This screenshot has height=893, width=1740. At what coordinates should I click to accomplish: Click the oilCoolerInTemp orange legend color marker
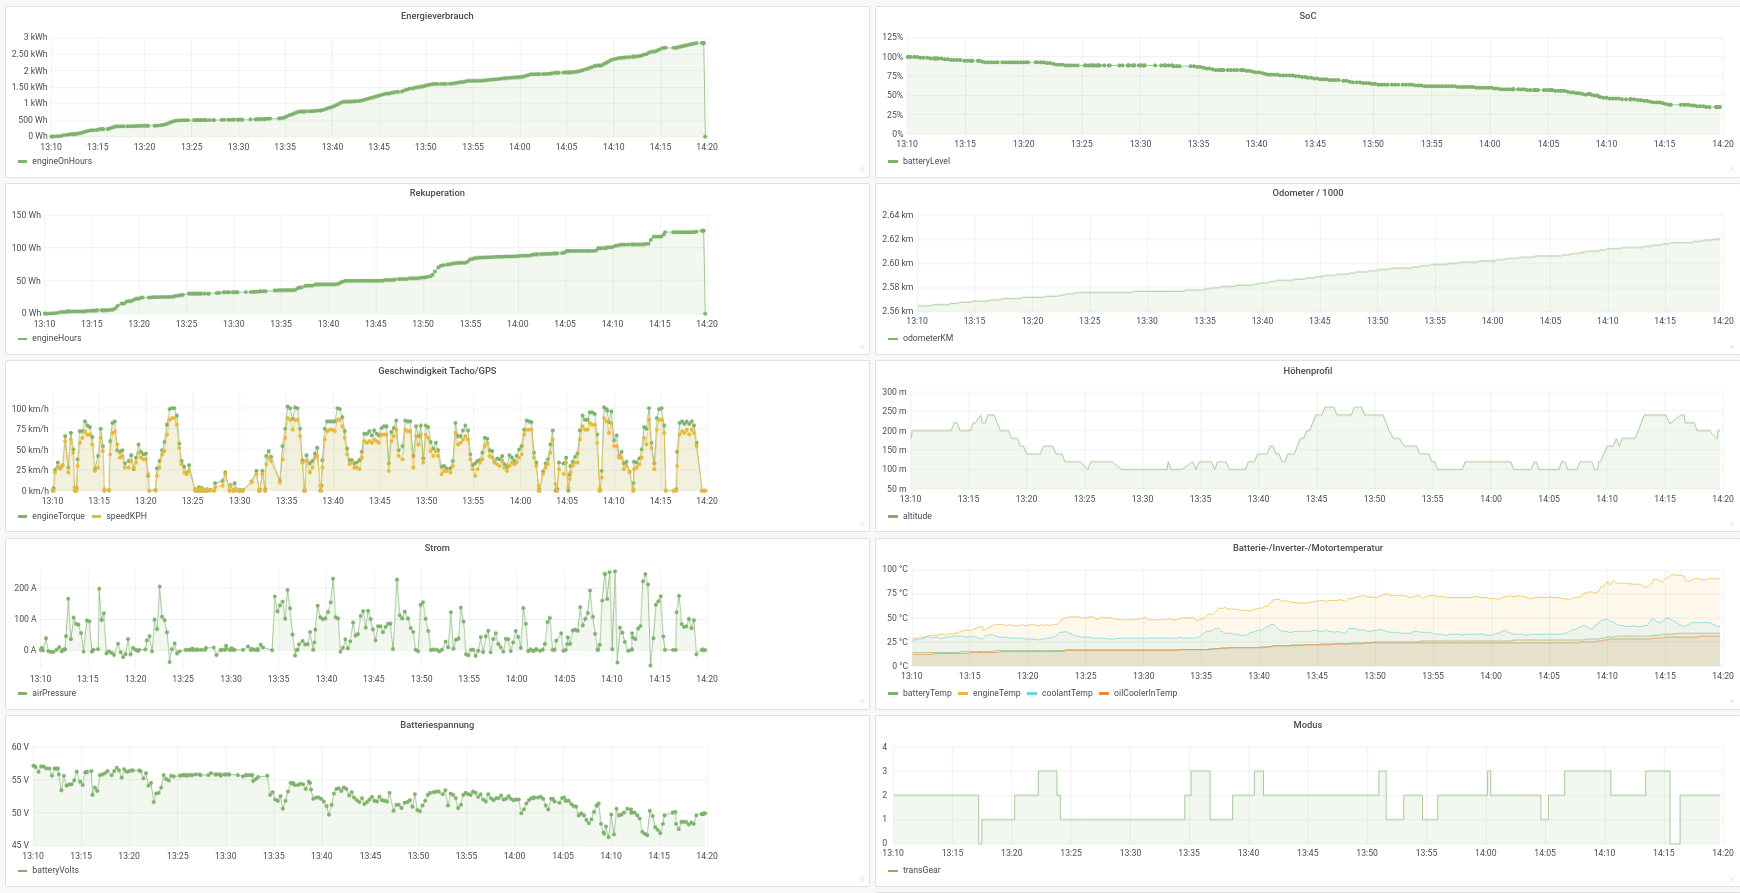(1104, 693)
